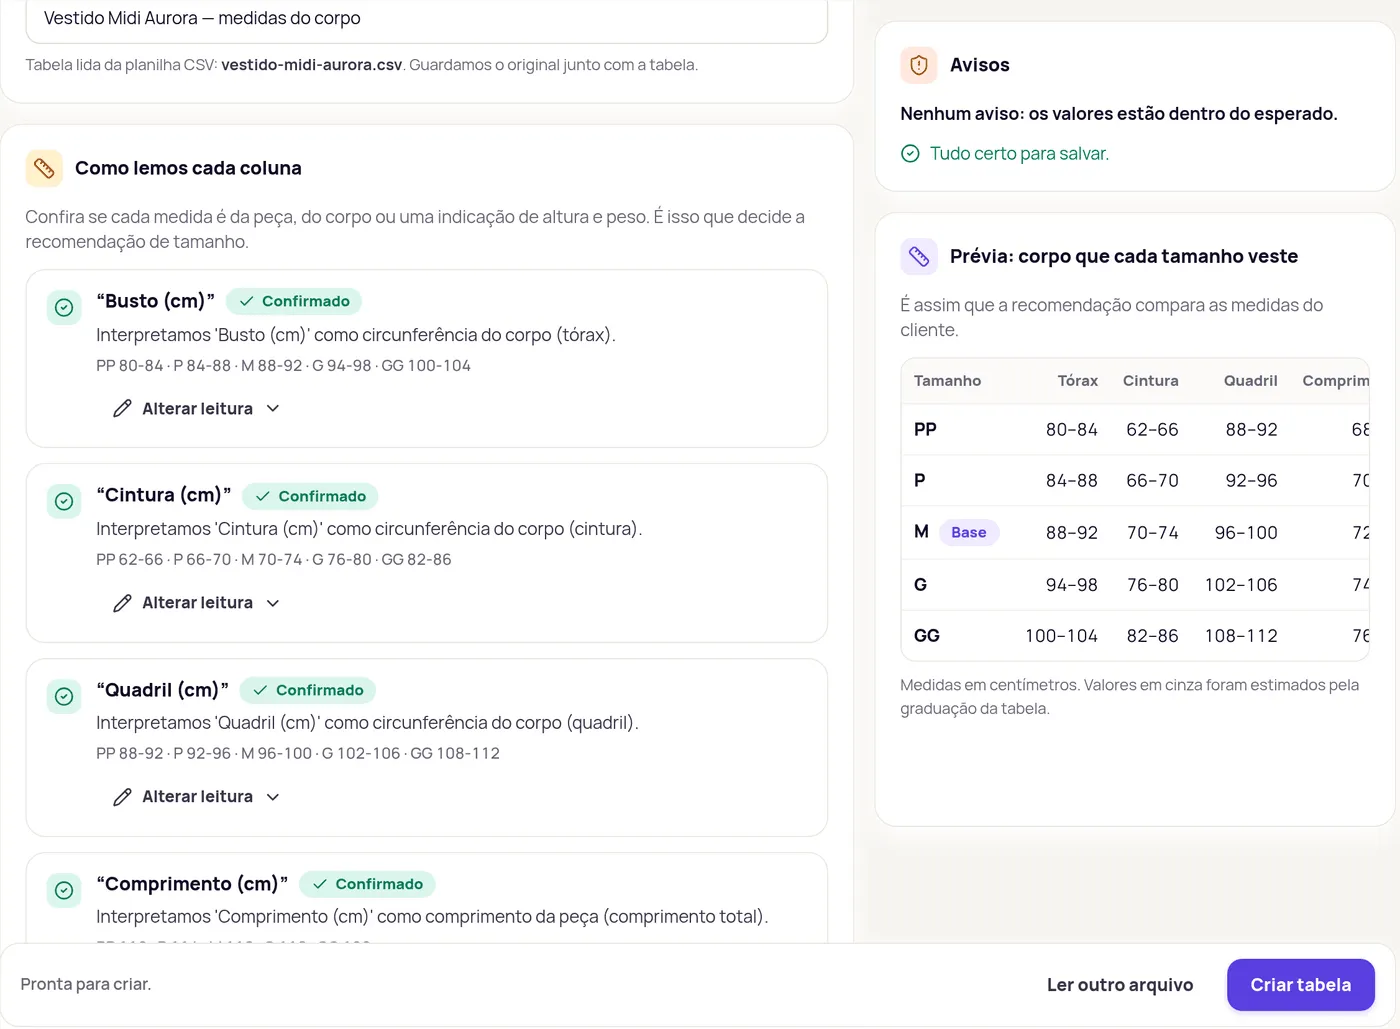Click the 'GG' size label in the preview table

(x=927, y=636)
